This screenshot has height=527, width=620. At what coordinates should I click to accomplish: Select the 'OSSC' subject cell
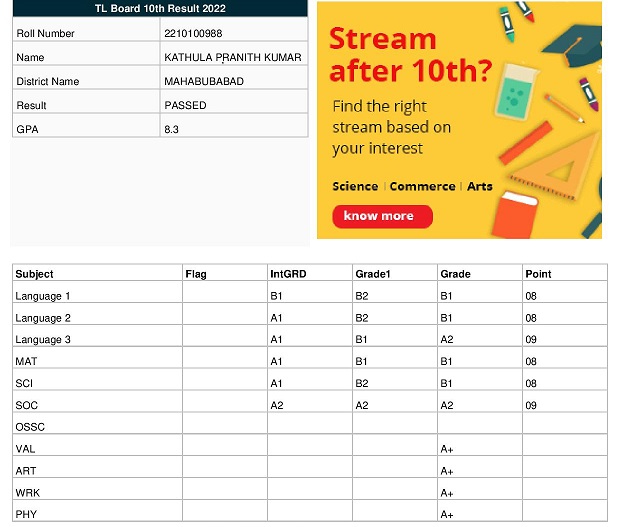click(97, 423)
